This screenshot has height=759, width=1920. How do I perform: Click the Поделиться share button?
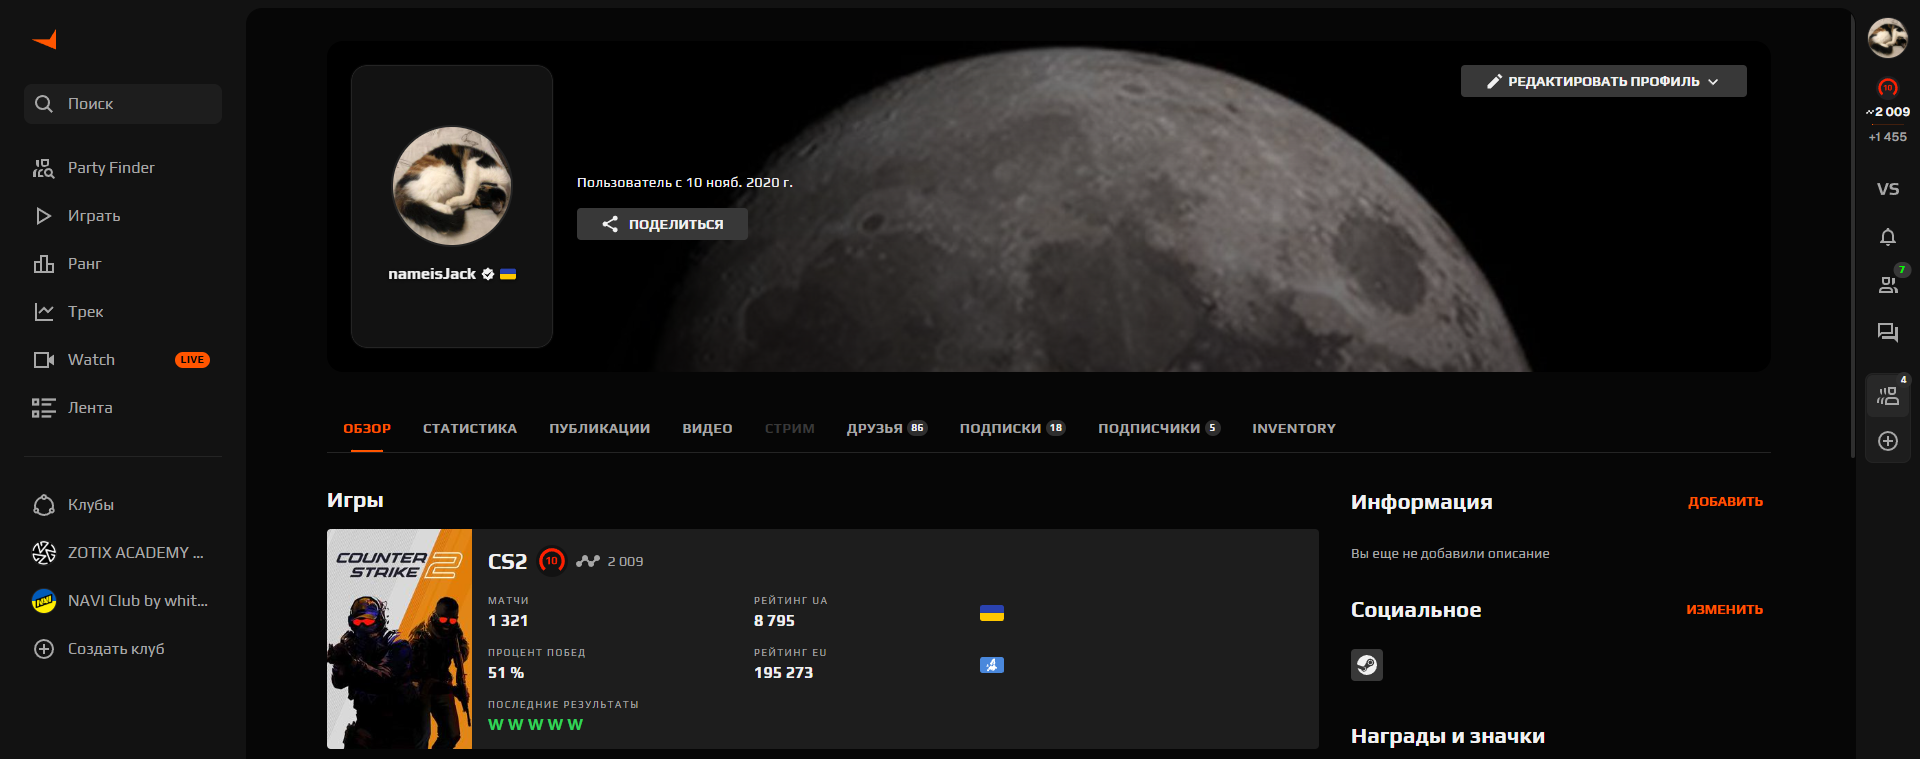tap(662, 224)
